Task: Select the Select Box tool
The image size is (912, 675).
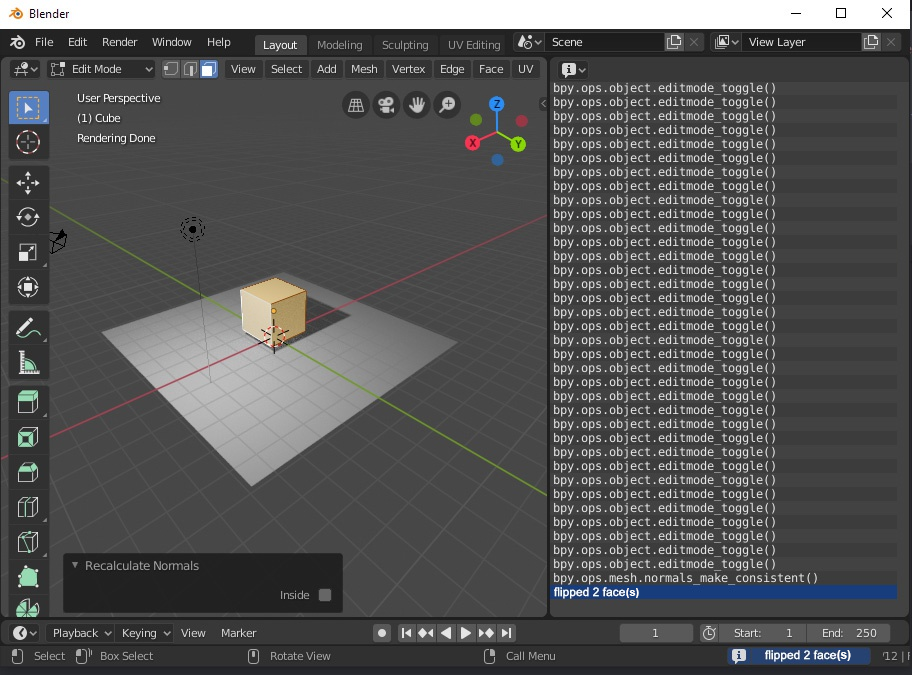Action: click(28, 108)
